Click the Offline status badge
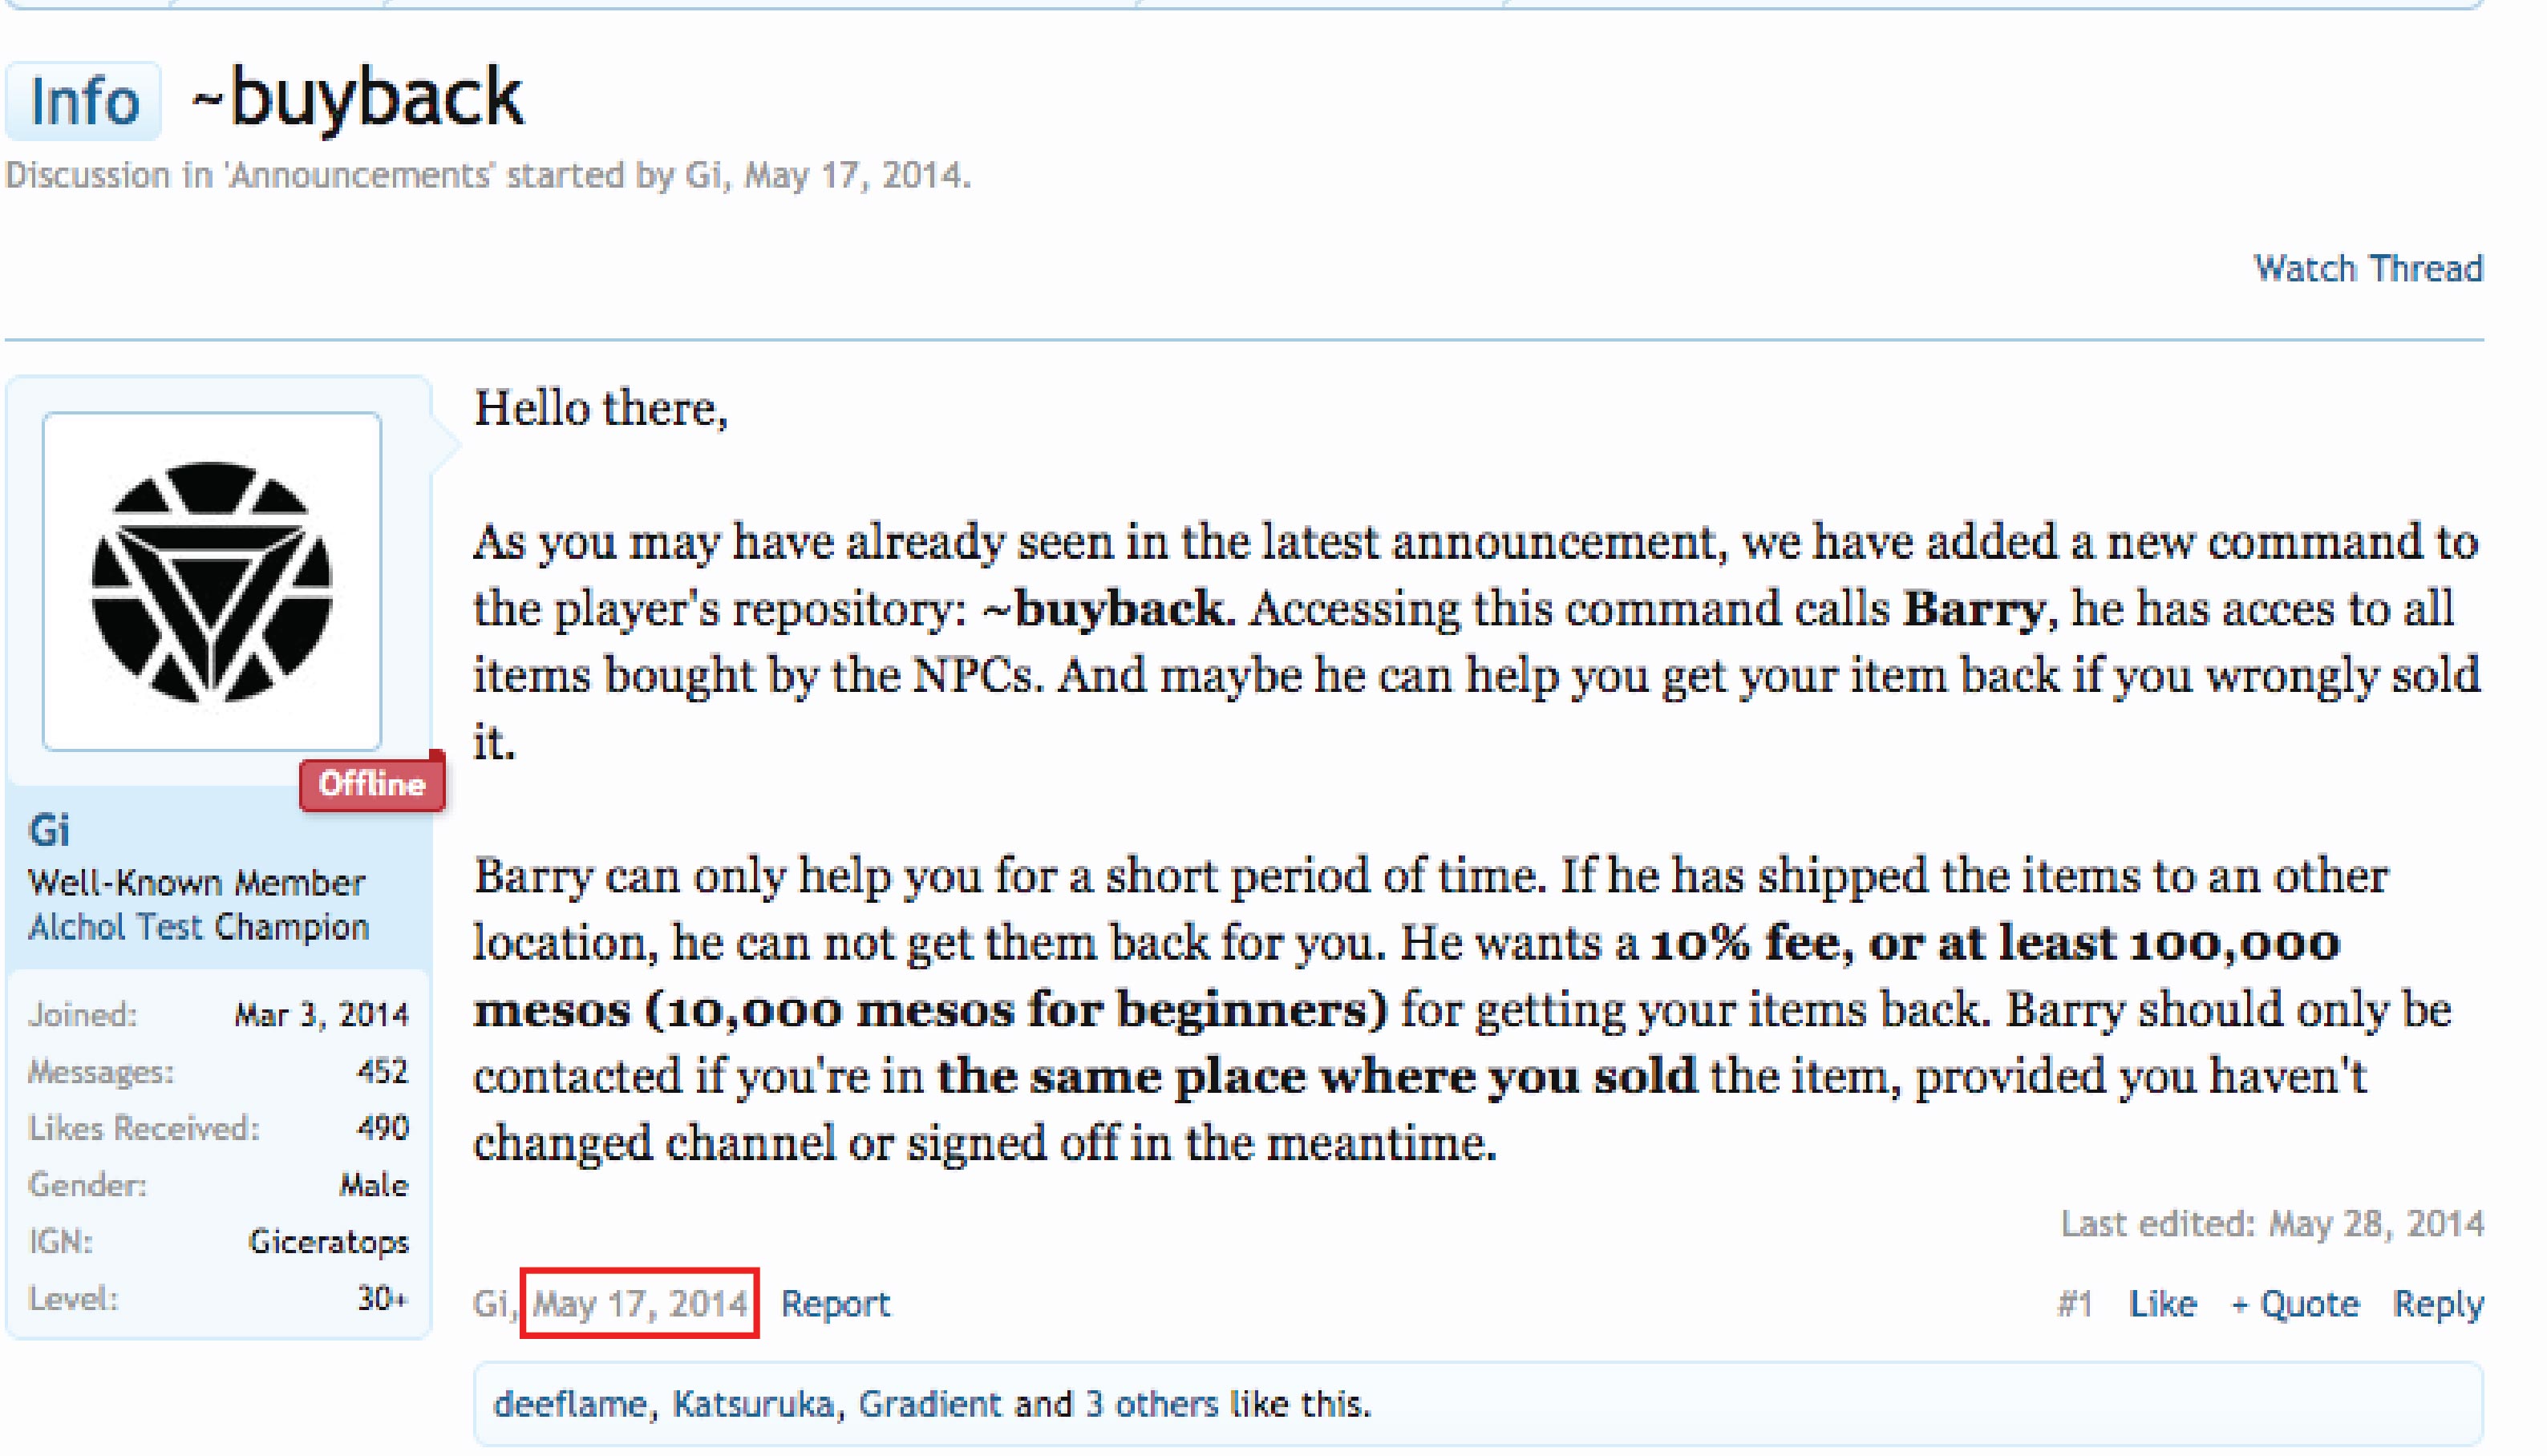 coord(372,784)
